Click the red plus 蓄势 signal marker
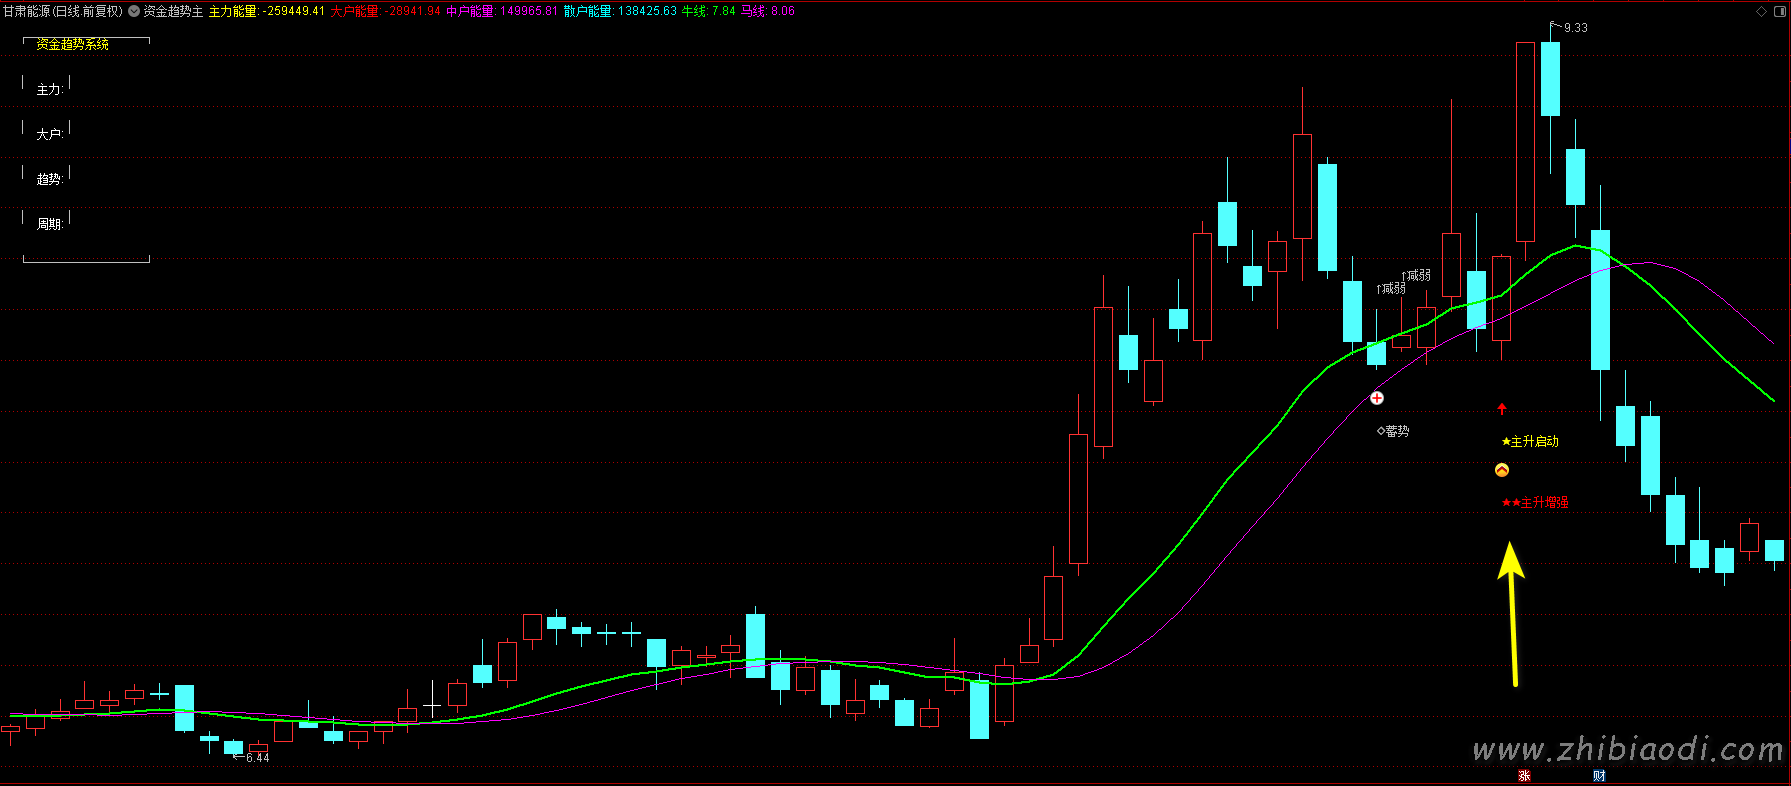Screen dimensions: 1791x786 click(1377, 398)
